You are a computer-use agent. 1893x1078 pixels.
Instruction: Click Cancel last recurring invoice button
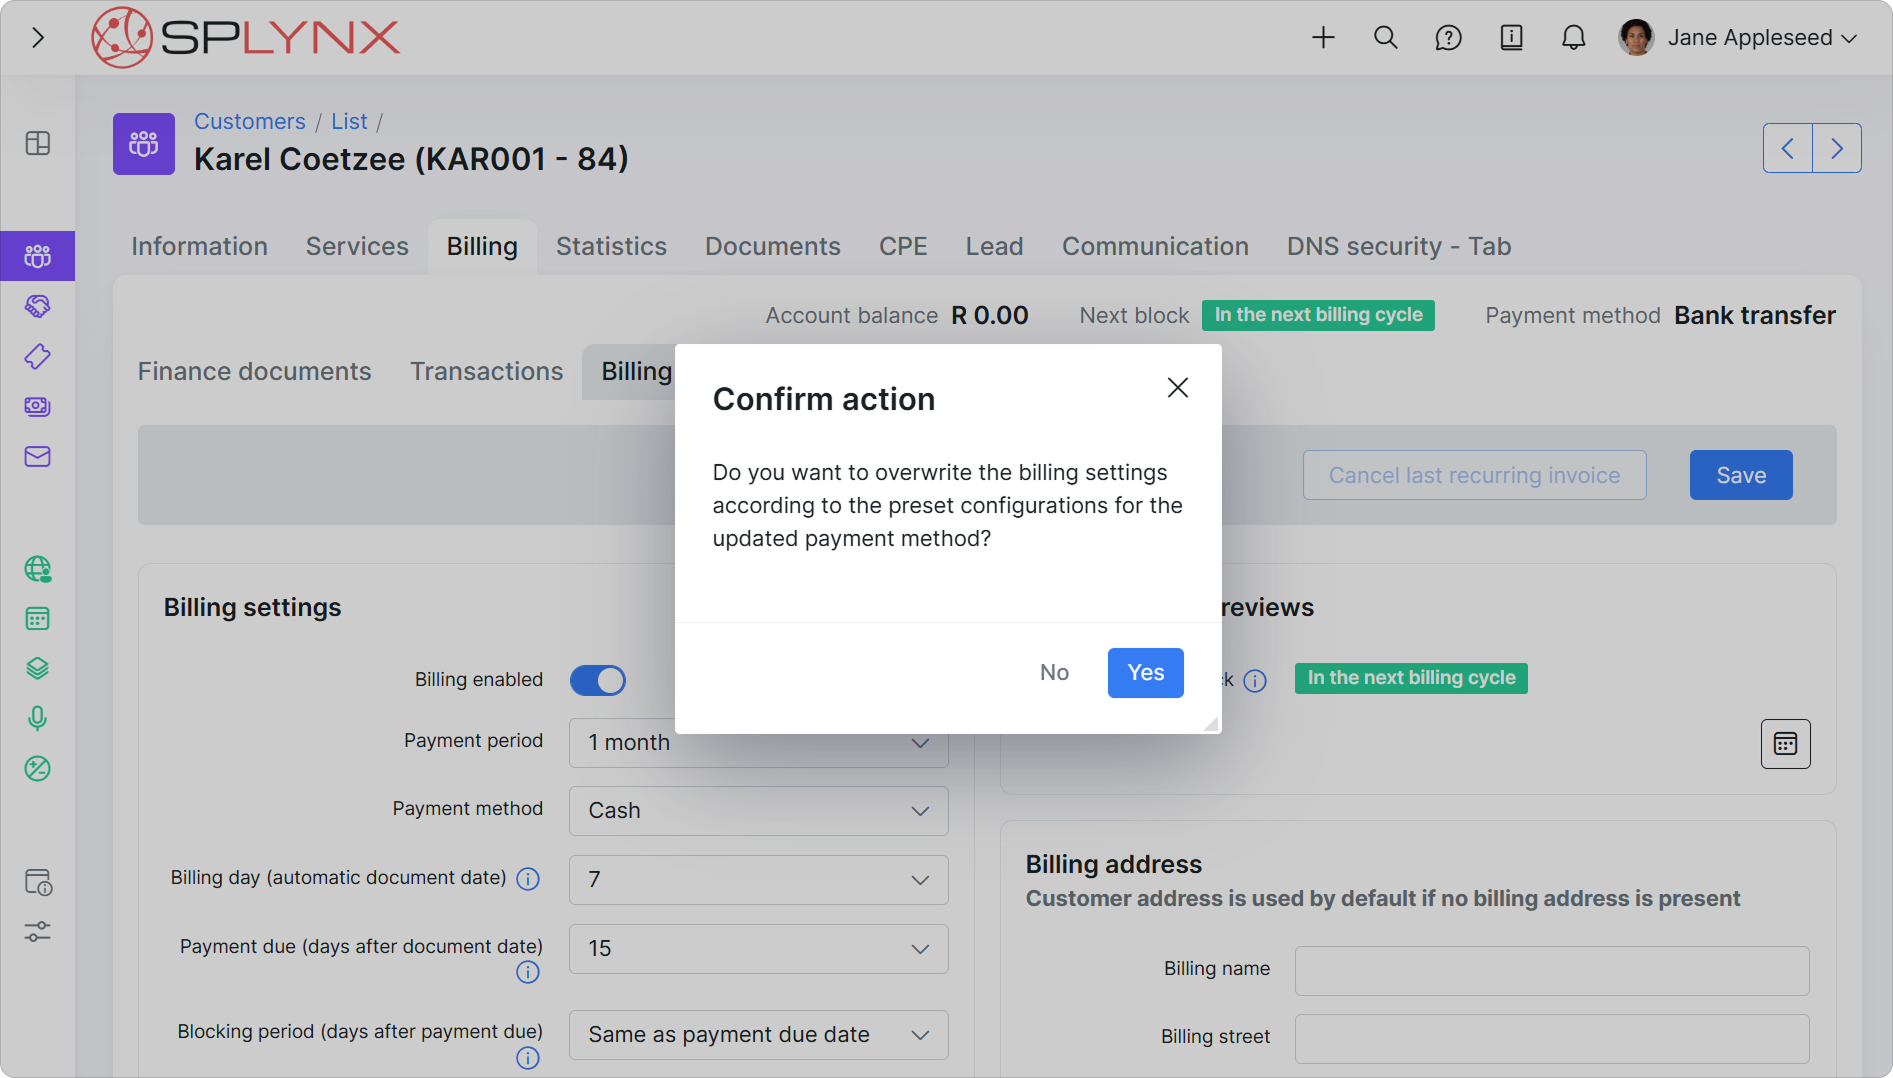click(x=1474, y=475)
